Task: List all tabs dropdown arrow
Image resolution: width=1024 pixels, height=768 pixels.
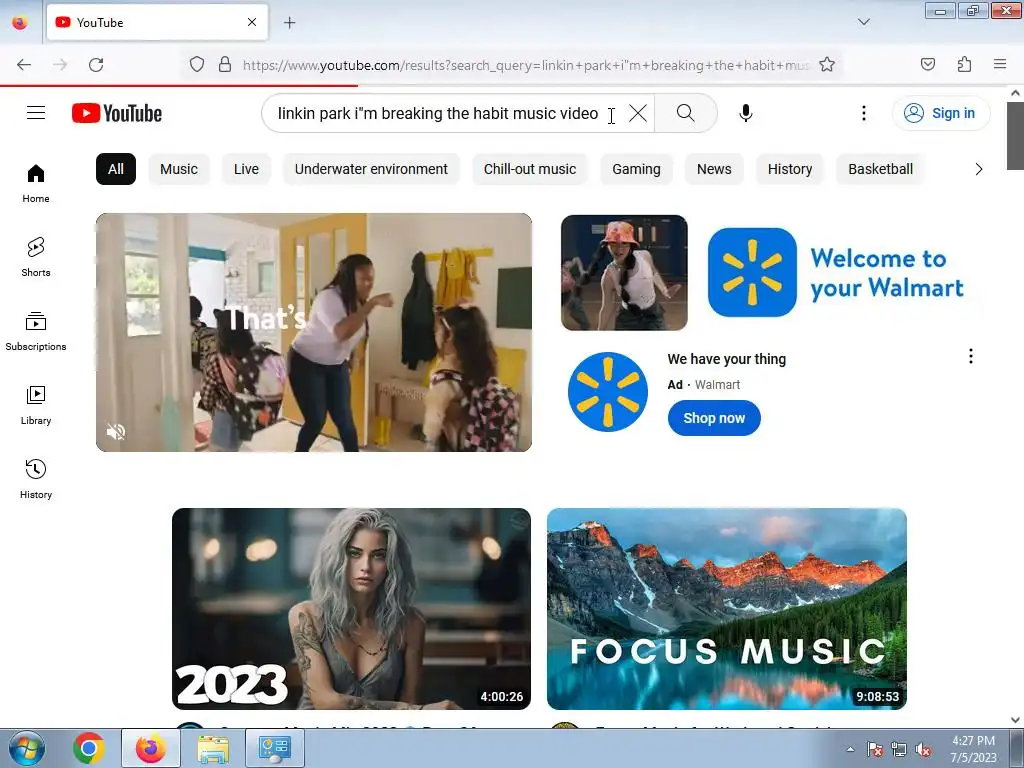Action: tap(864, 22)
